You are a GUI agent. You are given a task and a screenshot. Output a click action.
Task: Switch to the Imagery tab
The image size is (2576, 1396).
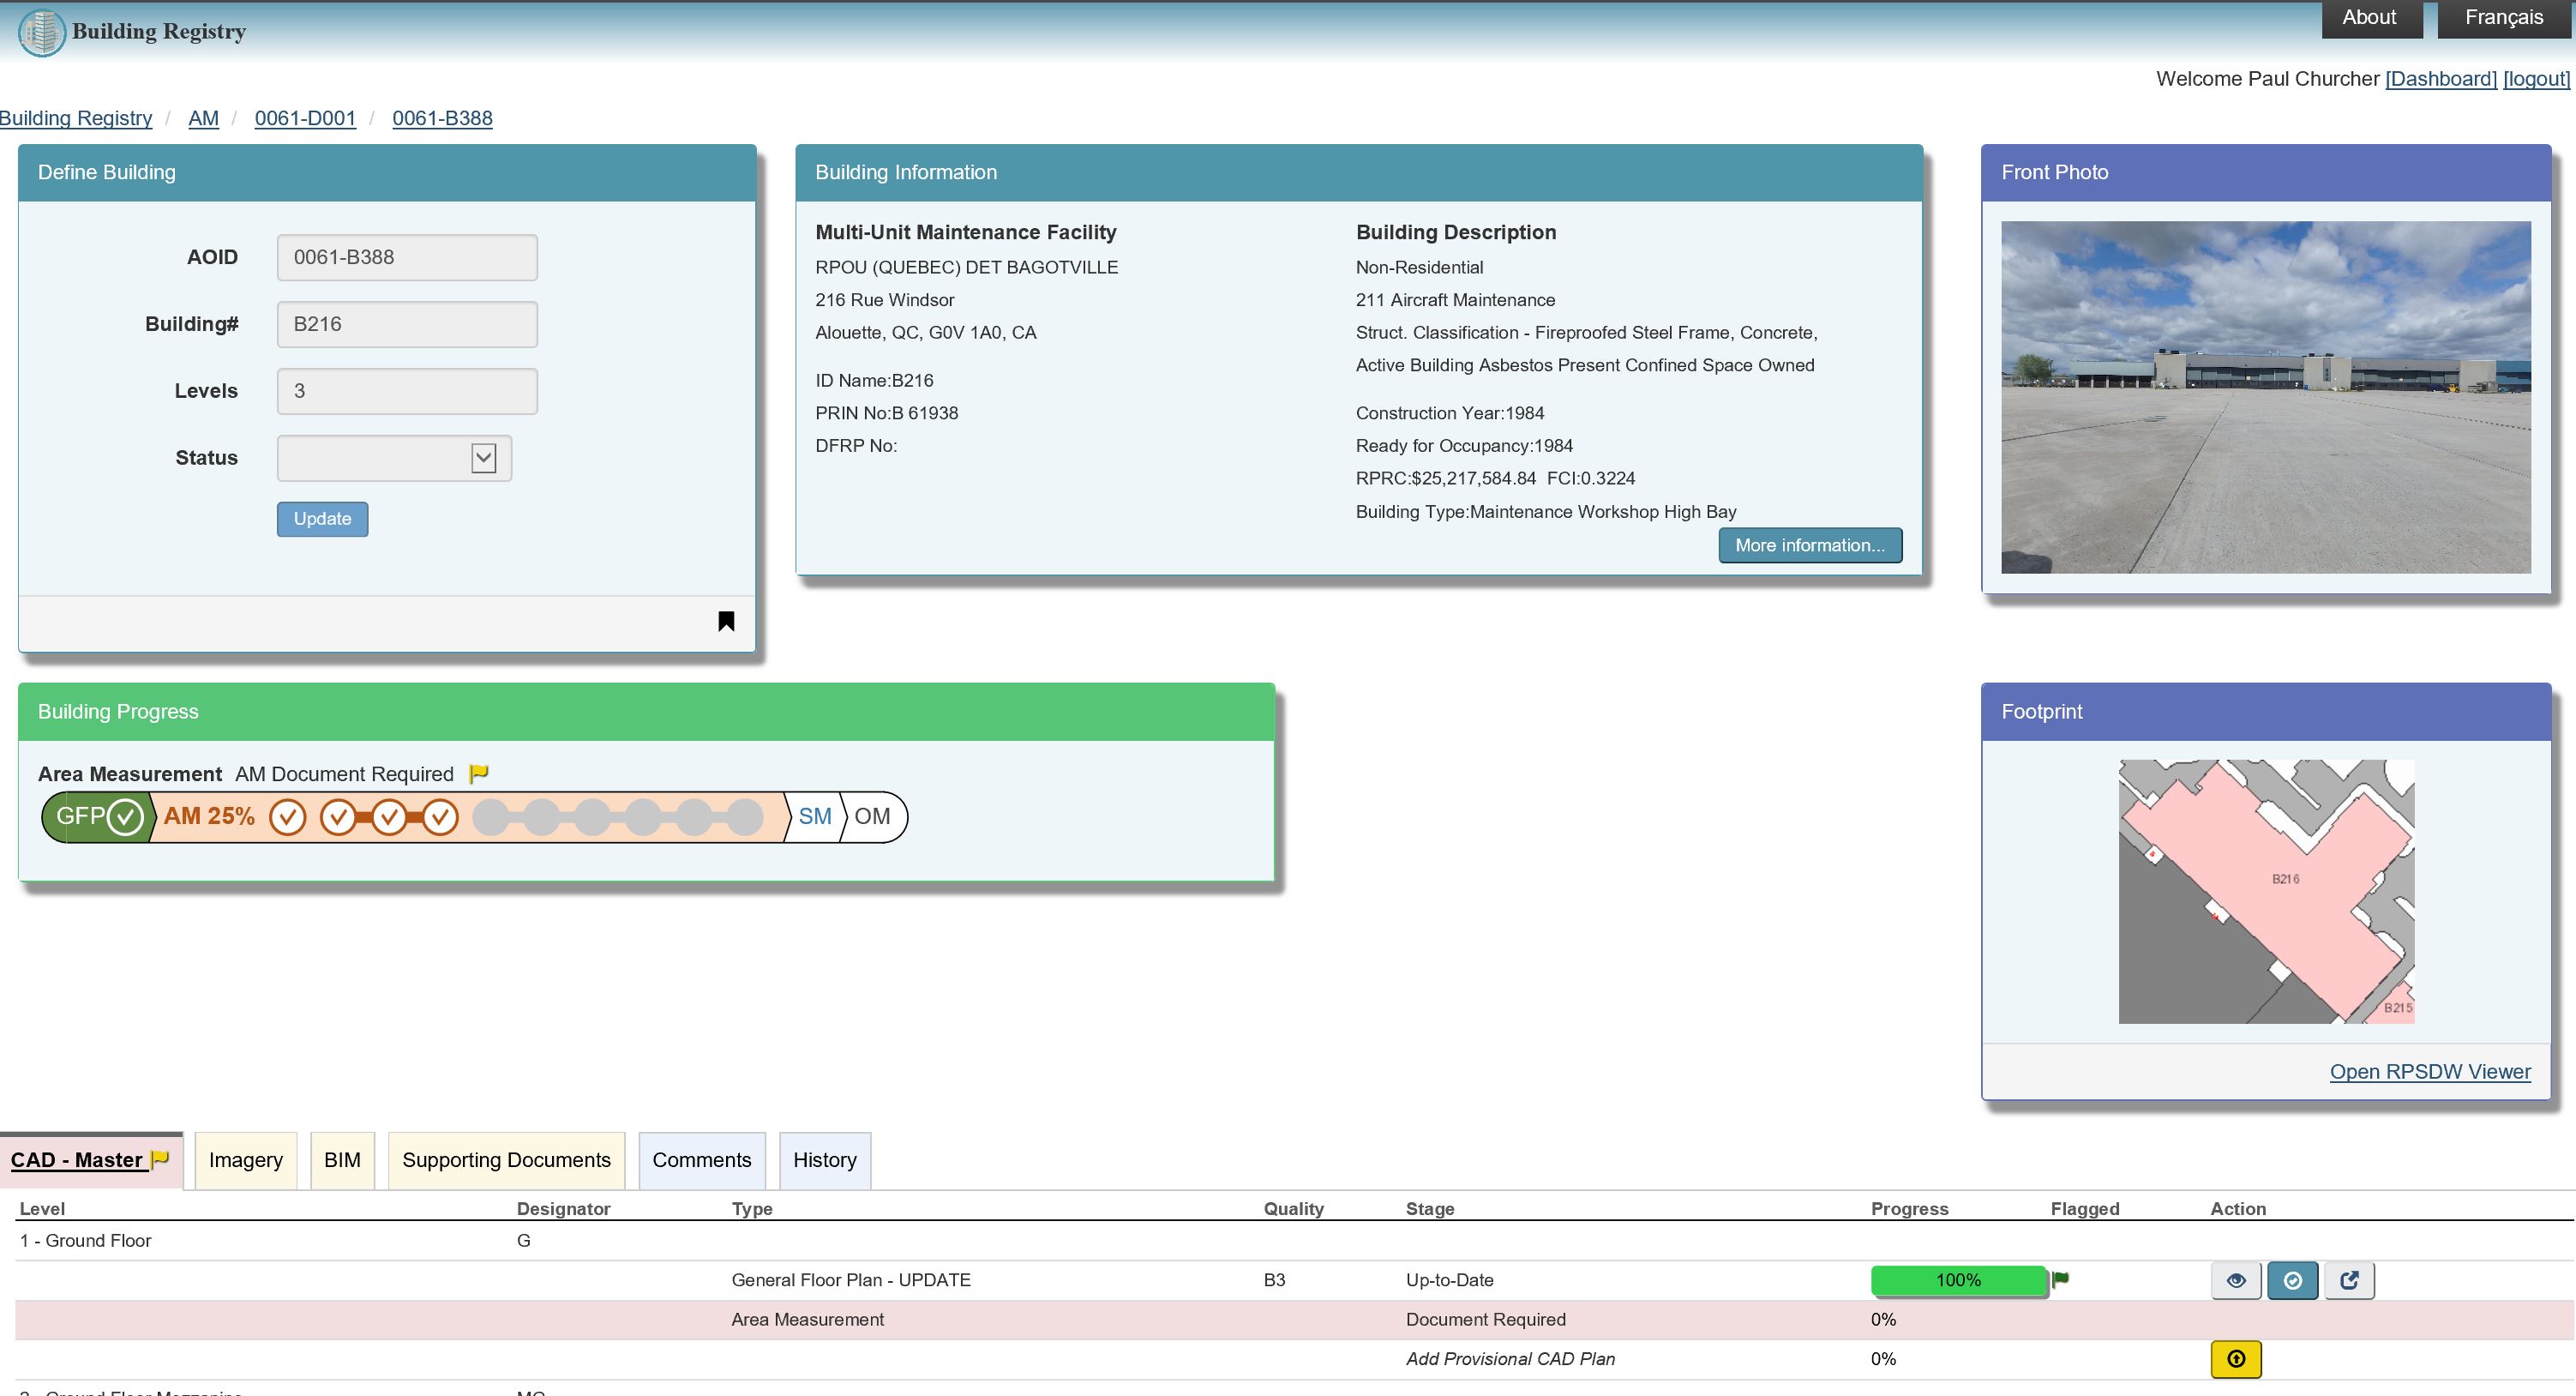click(x=246, y=1160)
